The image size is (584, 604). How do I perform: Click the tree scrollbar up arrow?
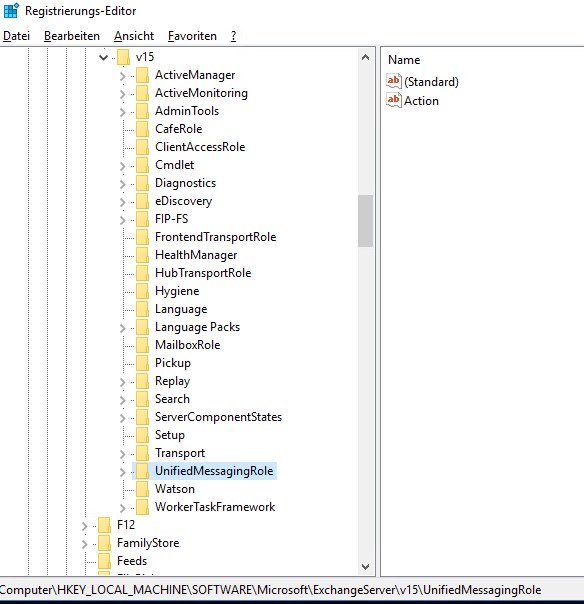click(365, 58)
